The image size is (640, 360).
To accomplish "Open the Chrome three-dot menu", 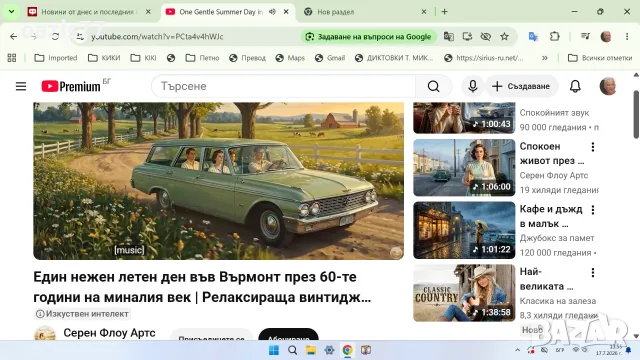I will 627,37.
